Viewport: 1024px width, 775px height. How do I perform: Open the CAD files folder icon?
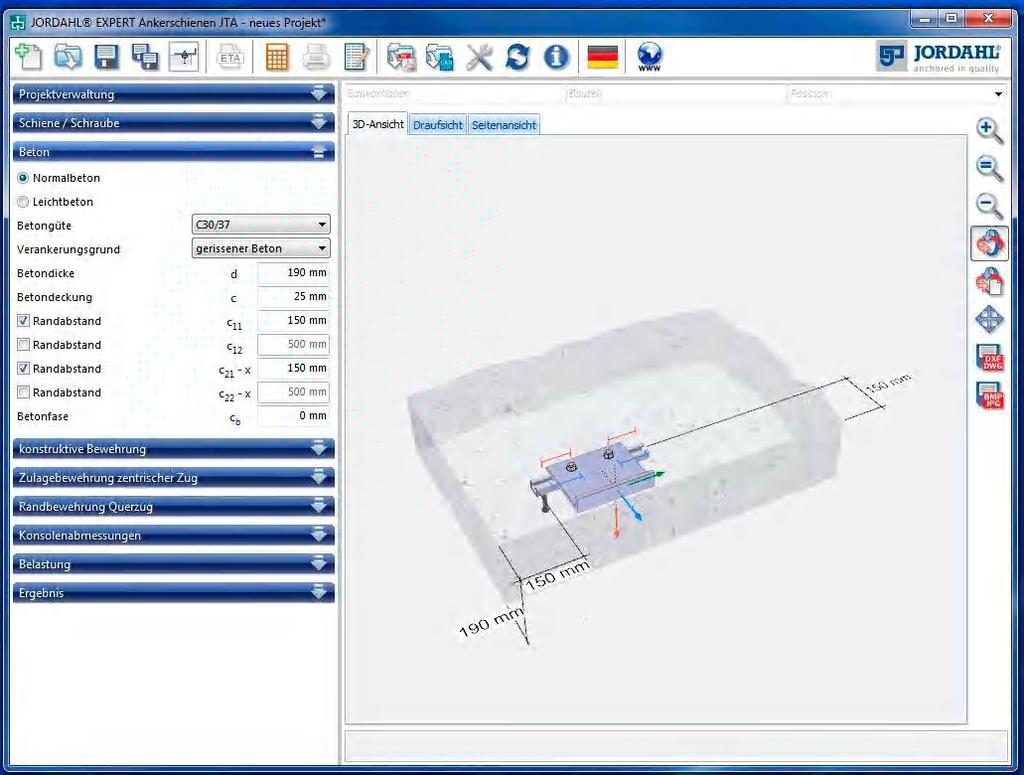click(x=440, y=57)
